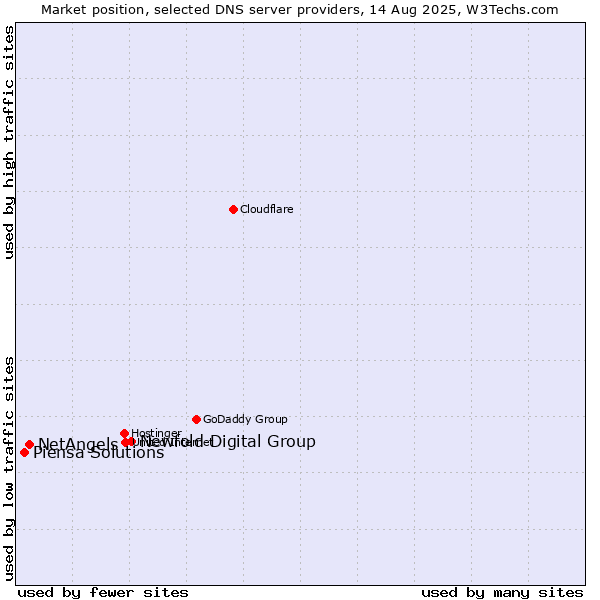Click 'used by fewer sites' axis label
The height and width of the screenshot is (600, 600).
(103, 593)
